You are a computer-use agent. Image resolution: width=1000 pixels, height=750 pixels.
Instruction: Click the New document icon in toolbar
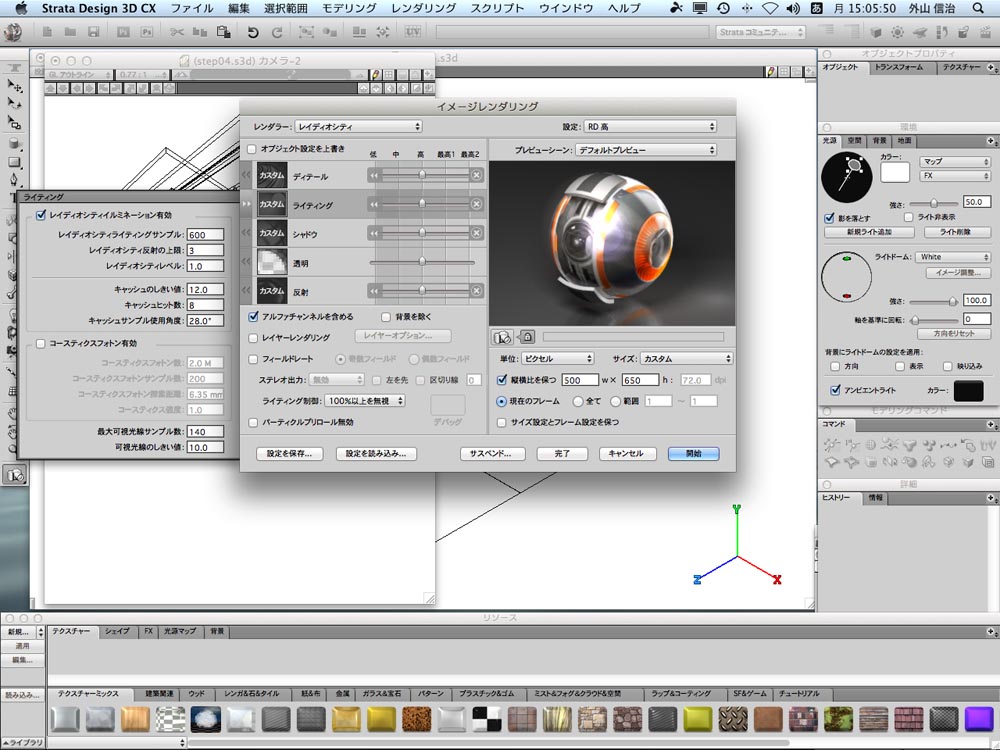pyautogui.click(x=47, y=32)
